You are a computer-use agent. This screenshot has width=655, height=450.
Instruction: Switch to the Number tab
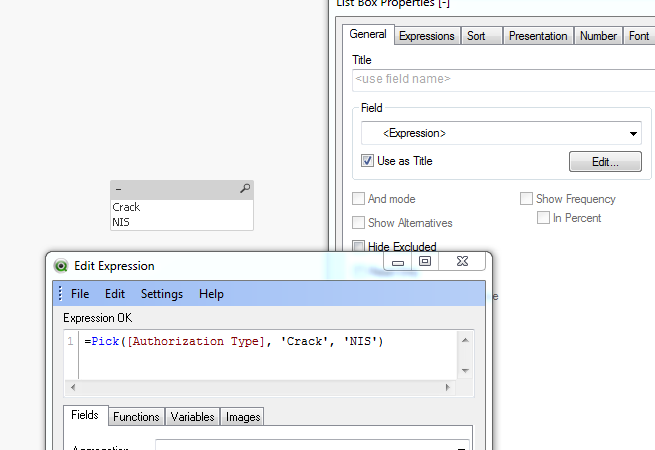coord(598,36)
